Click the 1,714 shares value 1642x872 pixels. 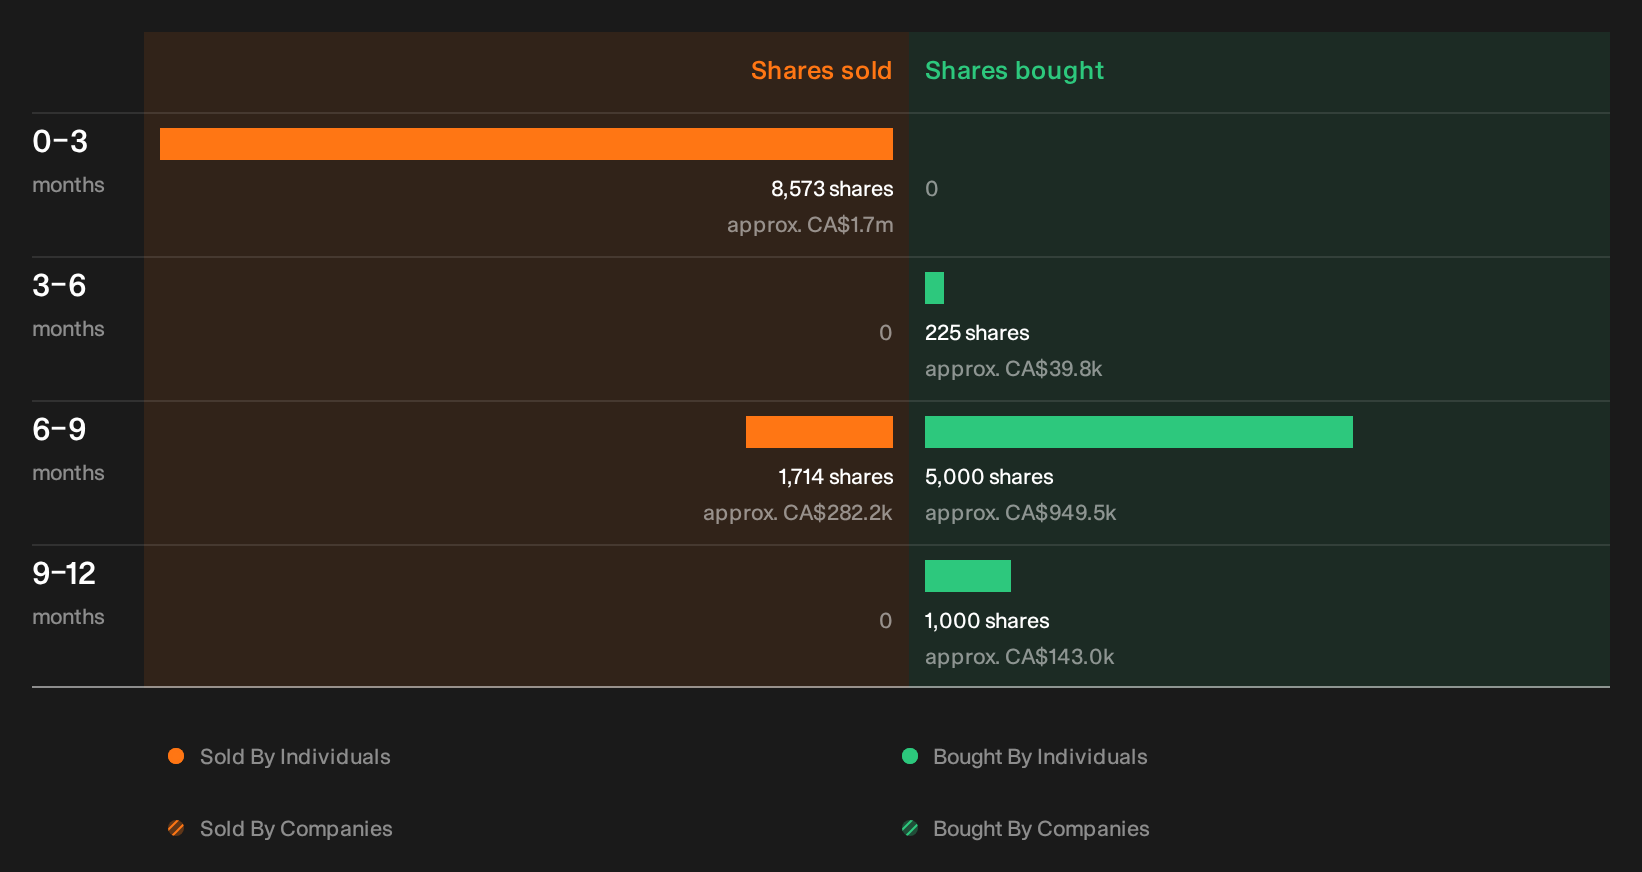coord(836,477)
